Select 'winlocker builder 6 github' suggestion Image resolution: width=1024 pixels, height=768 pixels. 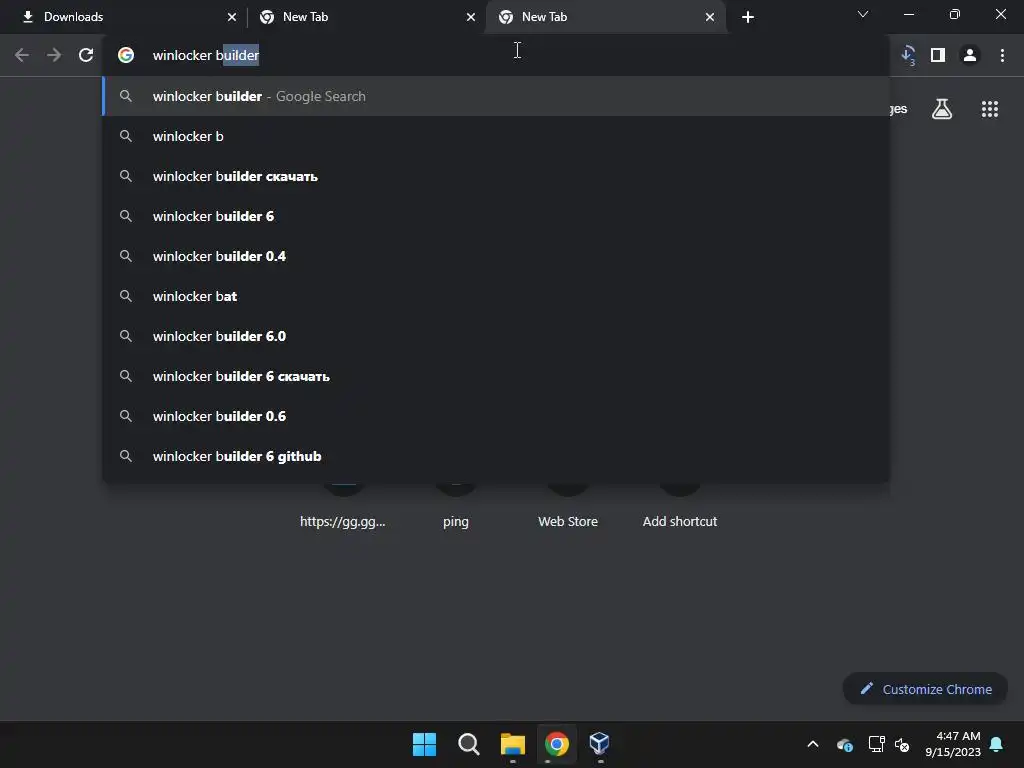pos(496,456)
